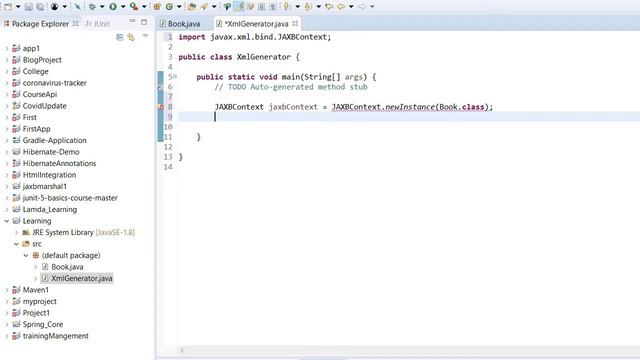
Task: Click the error marker on line 8
Action: coord(160,107)
